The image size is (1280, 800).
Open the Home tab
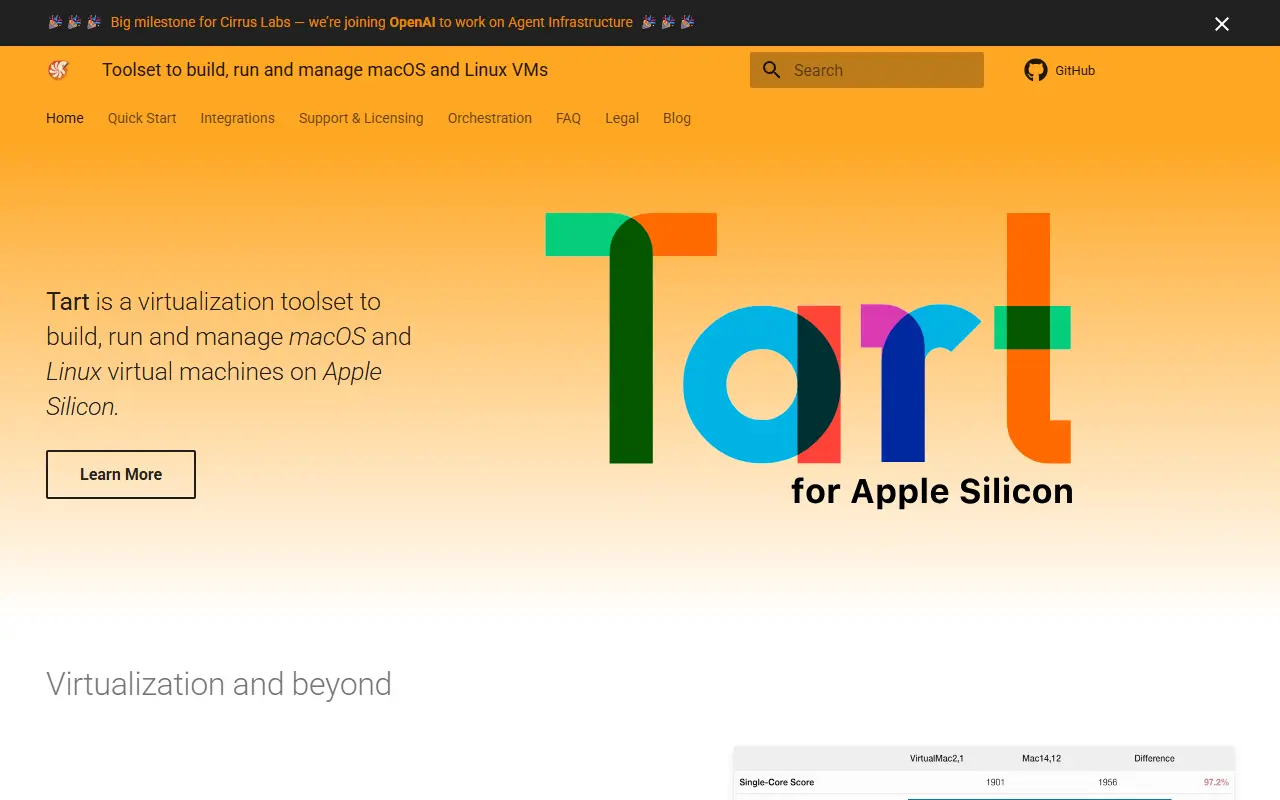(65, 118)
